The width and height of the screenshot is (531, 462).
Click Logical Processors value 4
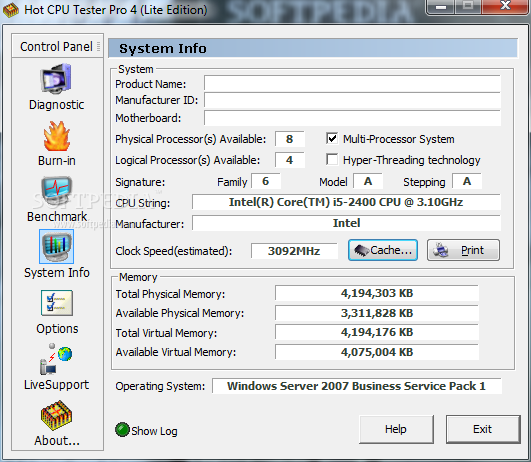coord(290,160)
